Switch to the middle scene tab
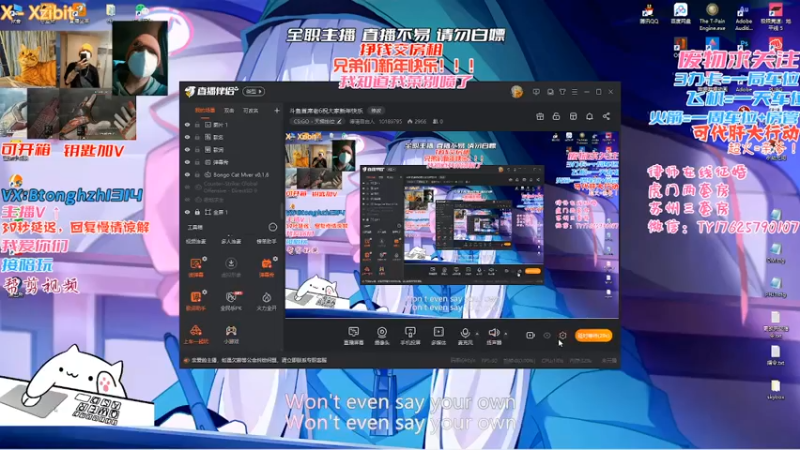Viewport: 800px width, 450px height. pos(229,110)
